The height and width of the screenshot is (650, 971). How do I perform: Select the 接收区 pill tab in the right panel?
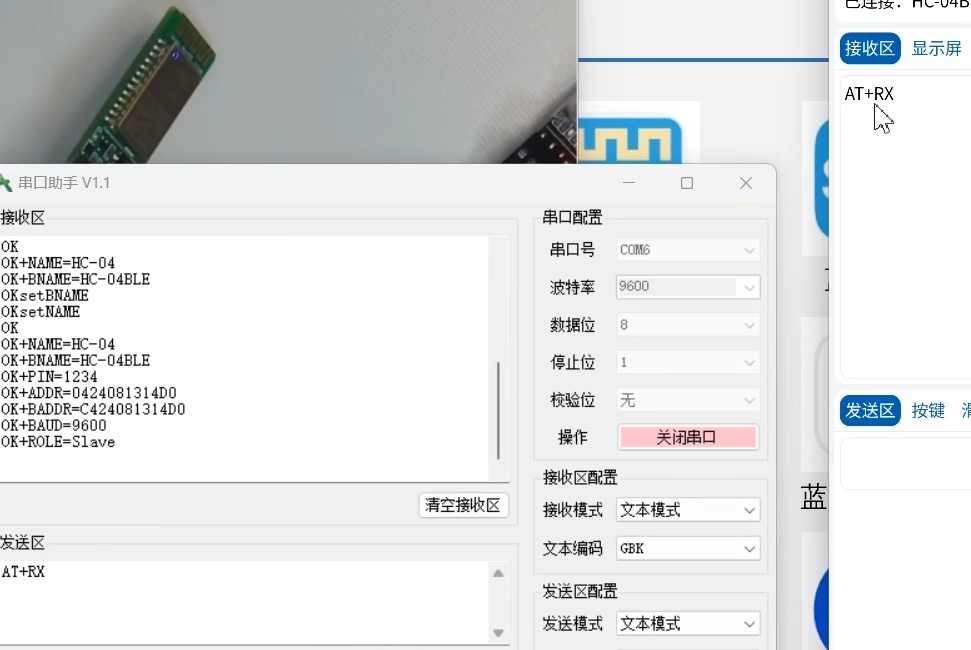(x=869, y=47)
